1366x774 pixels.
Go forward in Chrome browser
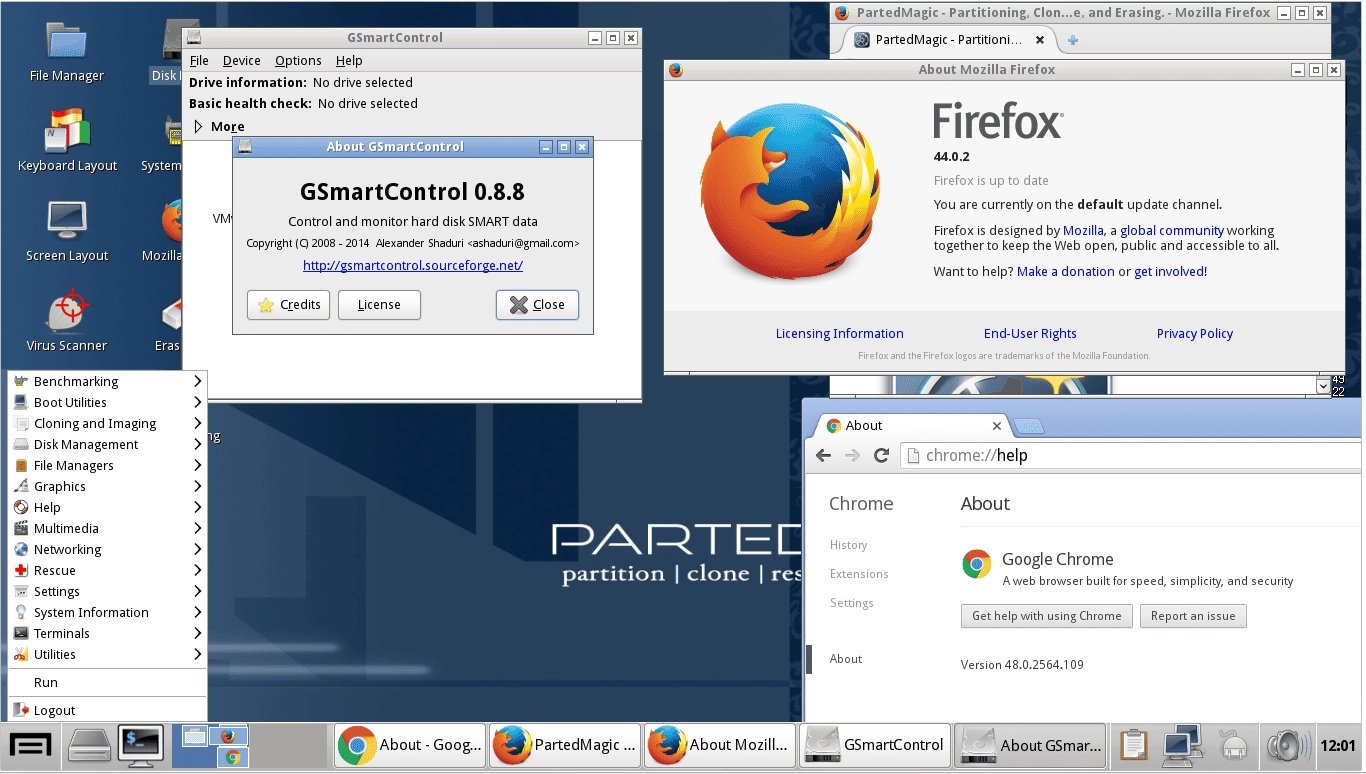click(x=852, y=455)
